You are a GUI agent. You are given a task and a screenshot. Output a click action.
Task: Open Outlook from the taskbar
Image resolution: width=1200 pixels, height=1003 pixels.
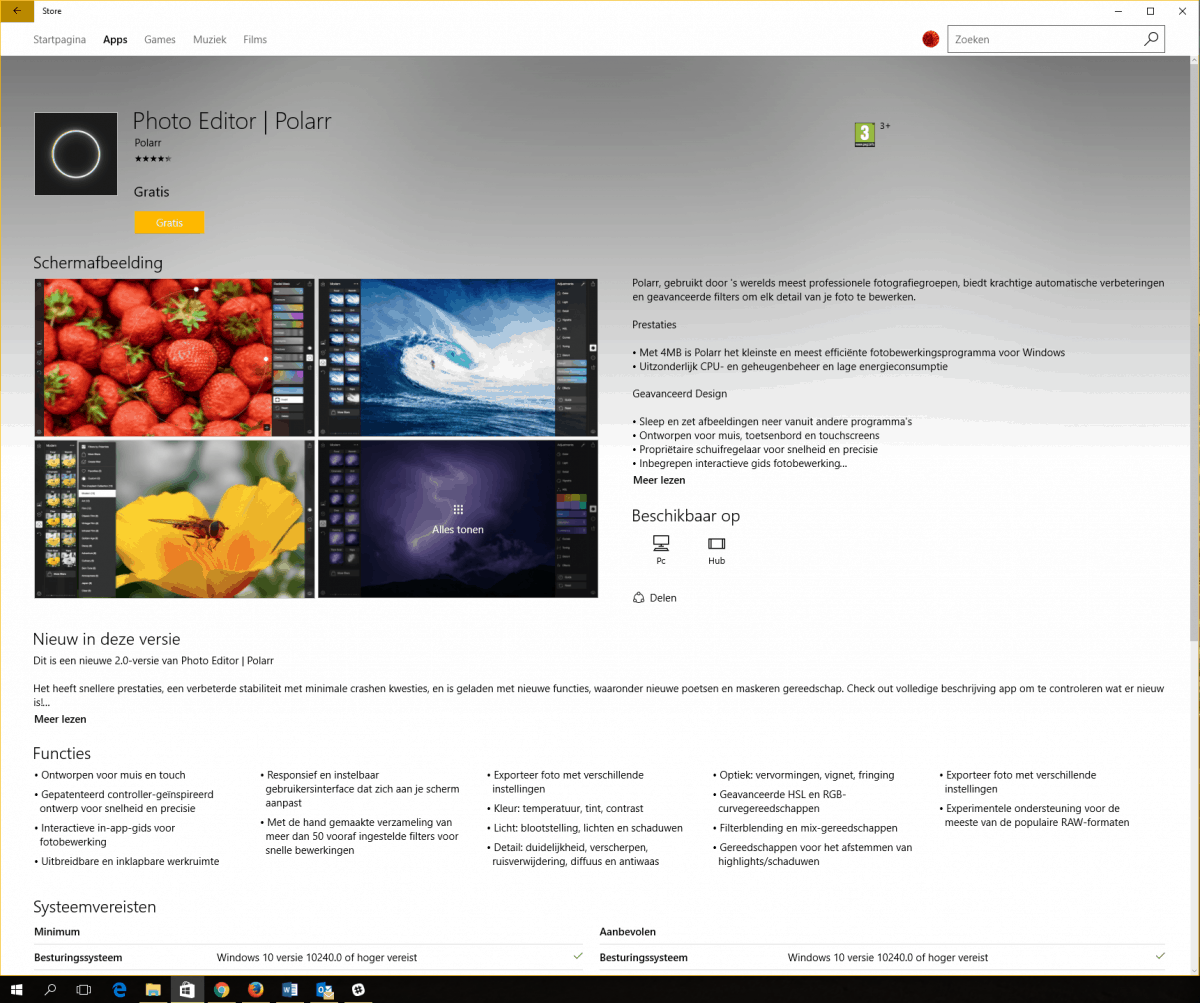coord(324,990)
